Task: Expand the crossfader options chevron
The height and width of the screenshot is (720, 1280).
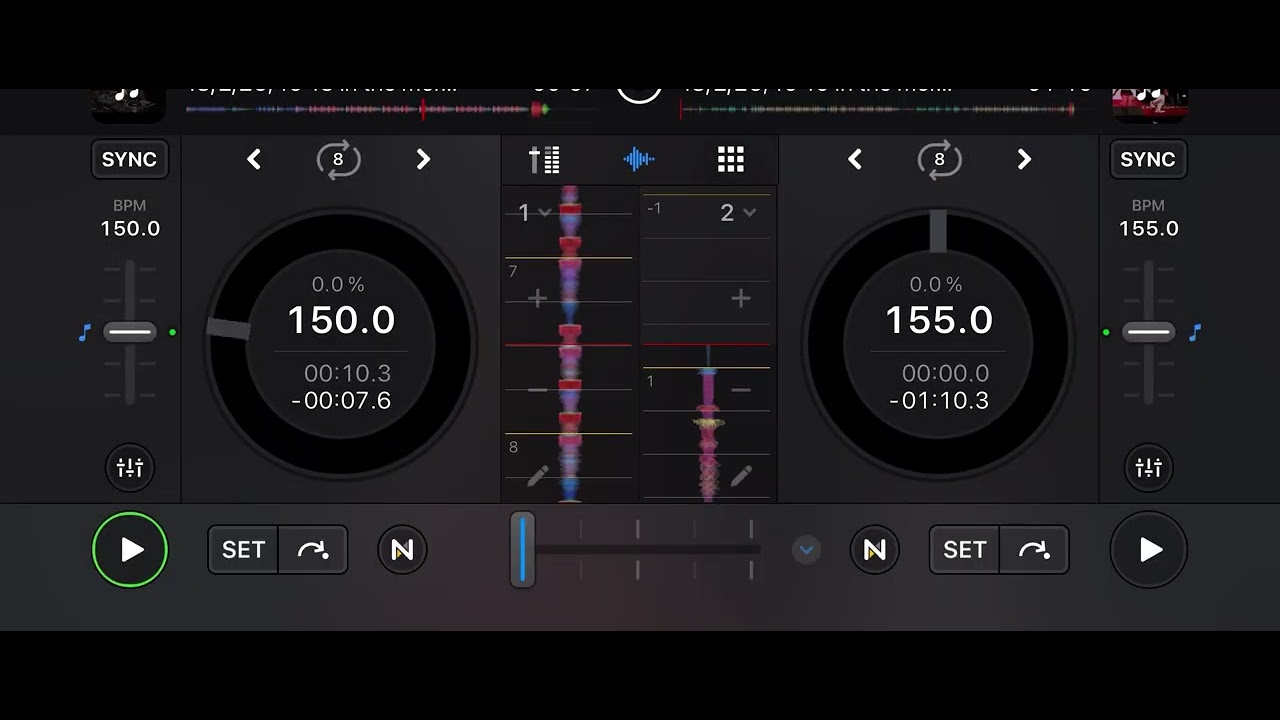Action: pyautogui.click(x=806, y=549)
